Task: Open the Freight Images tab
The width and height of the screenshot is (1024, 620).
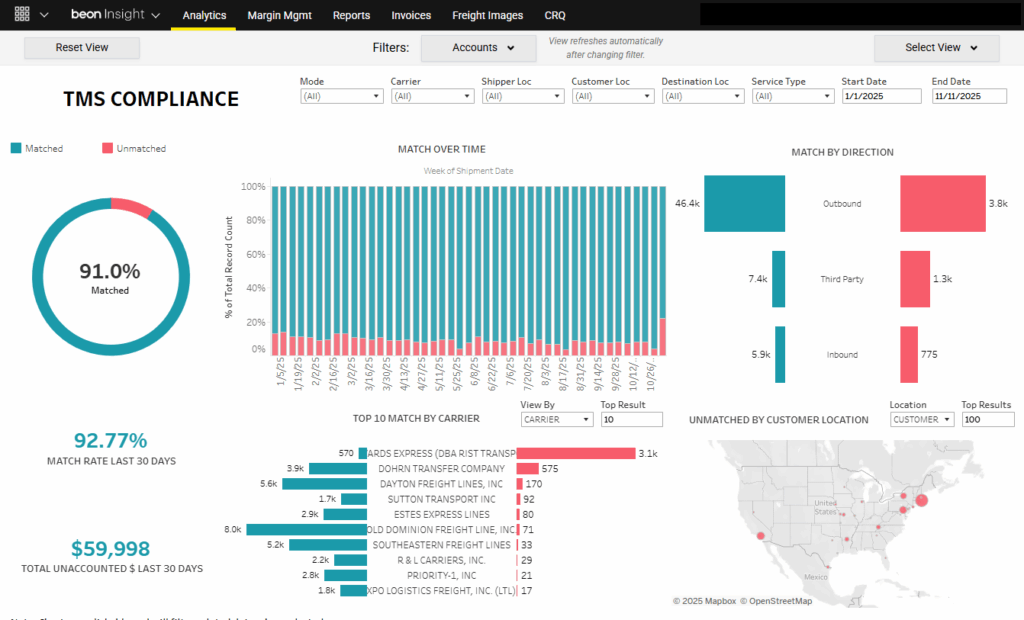Action: coord(487,15)
